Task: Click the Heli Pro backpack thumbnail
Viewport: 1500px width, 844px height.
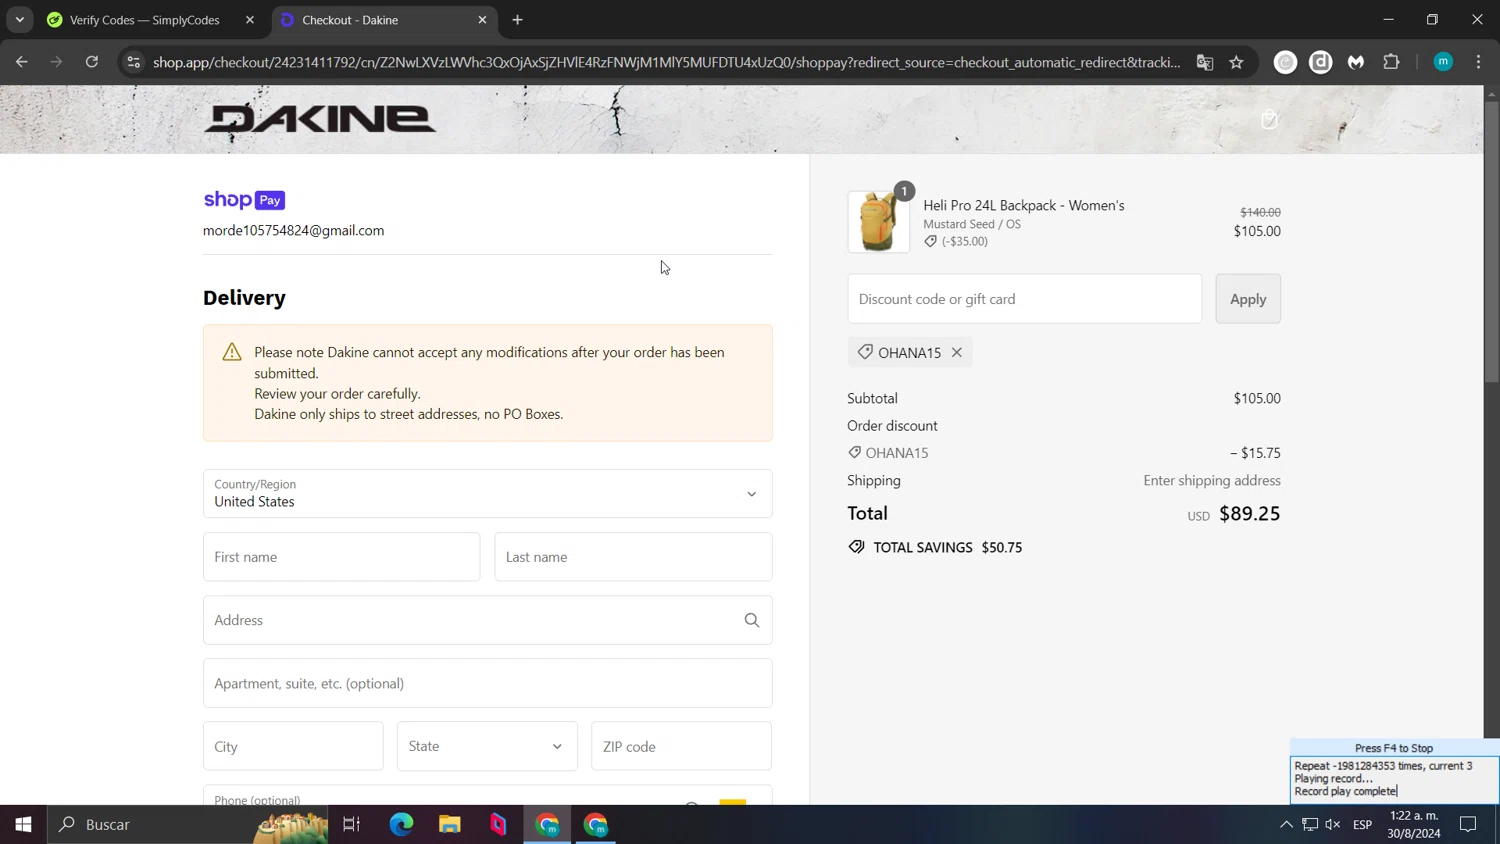Action: tap(878, 222)
